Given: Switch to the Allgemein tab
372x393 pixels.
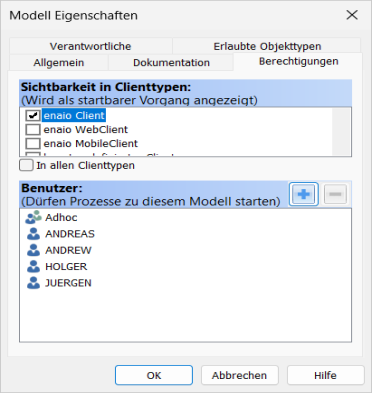Looking at the screenshot, I should point(59,62).
